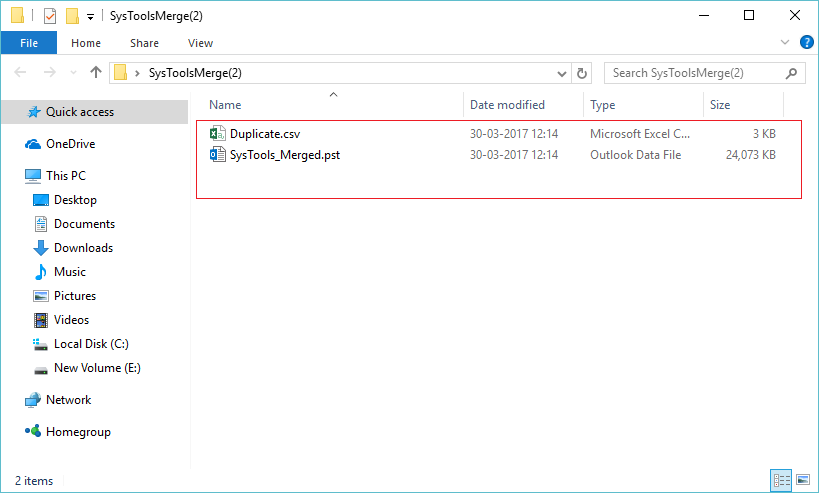The width and height of the screenshot is (819, 493).
Task: Click the New folder icon in the title bar
Action: tap(72, 16)
